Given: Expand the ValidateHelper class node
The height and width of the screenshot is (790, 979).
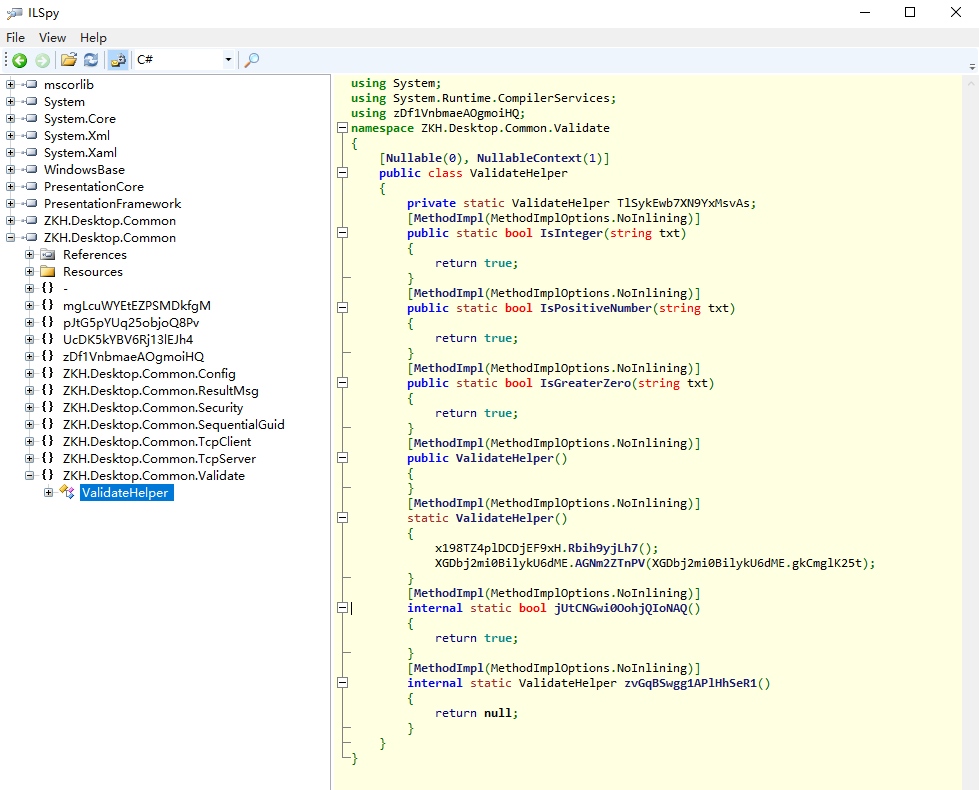Looking at the screenshot, I should tap(48, 492).
